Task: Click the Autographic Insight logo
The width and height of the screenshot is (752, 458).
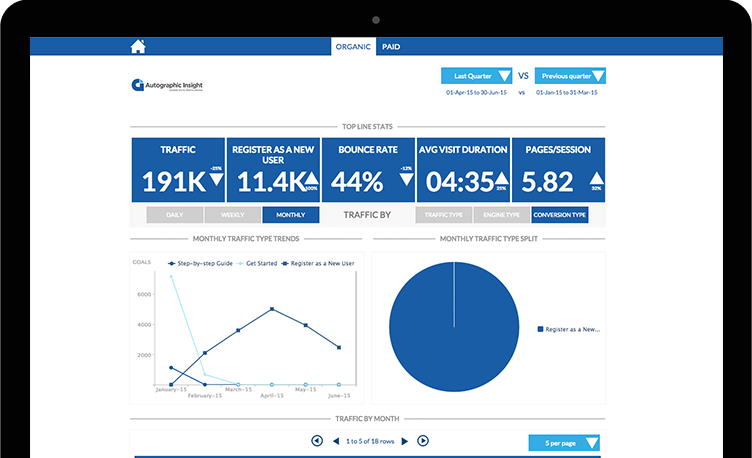Action: [167, 86]
